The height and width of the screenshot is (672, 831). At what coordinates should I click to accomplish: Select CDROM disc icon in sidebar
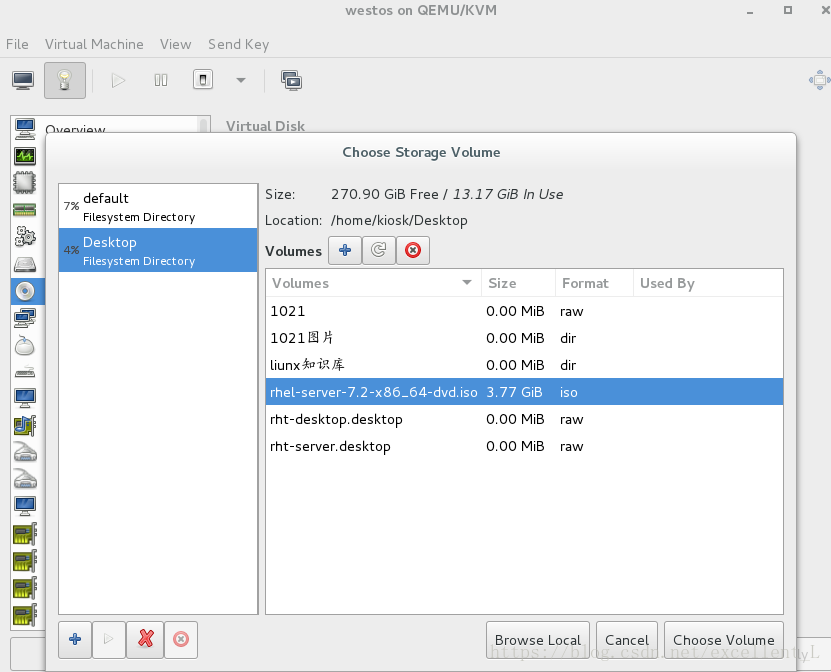click(25, 291)
